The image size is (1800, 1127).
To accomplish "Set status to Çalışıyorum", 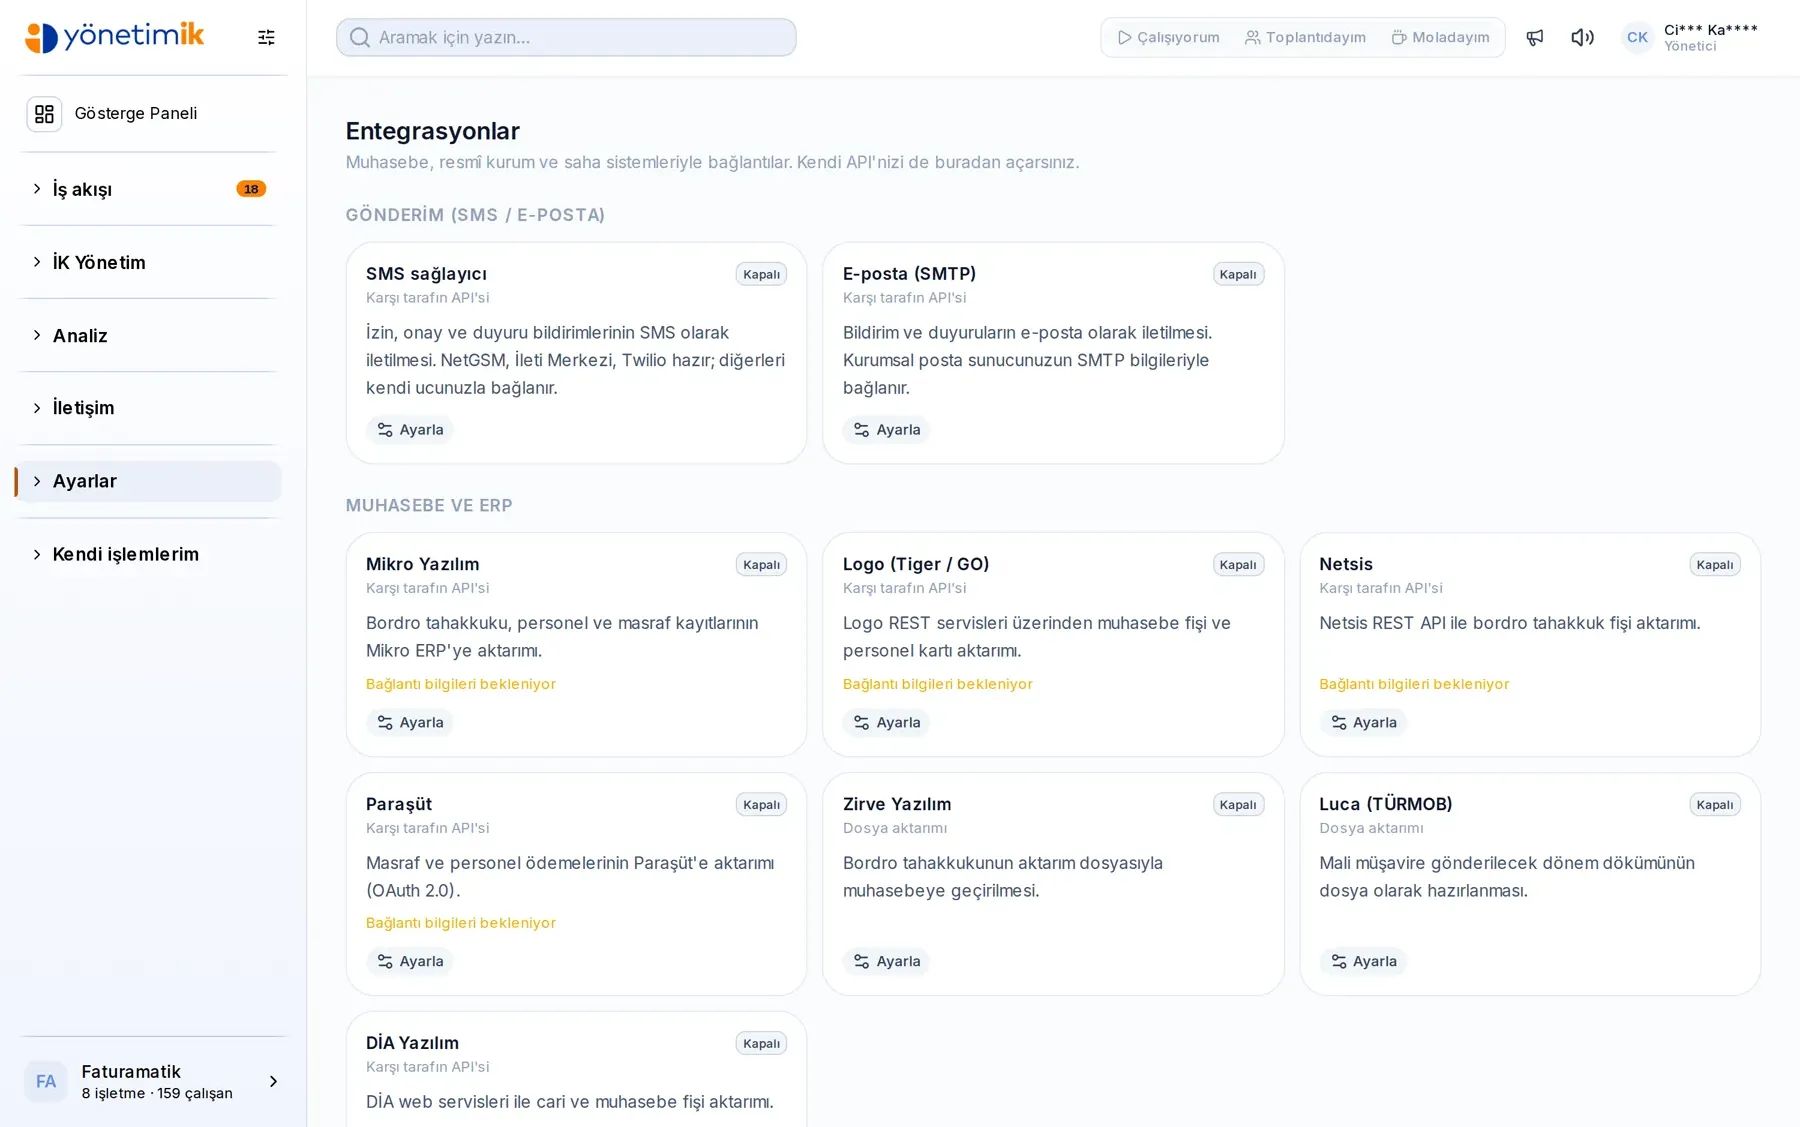I will pyautogui.click(x=1168, y=37).
